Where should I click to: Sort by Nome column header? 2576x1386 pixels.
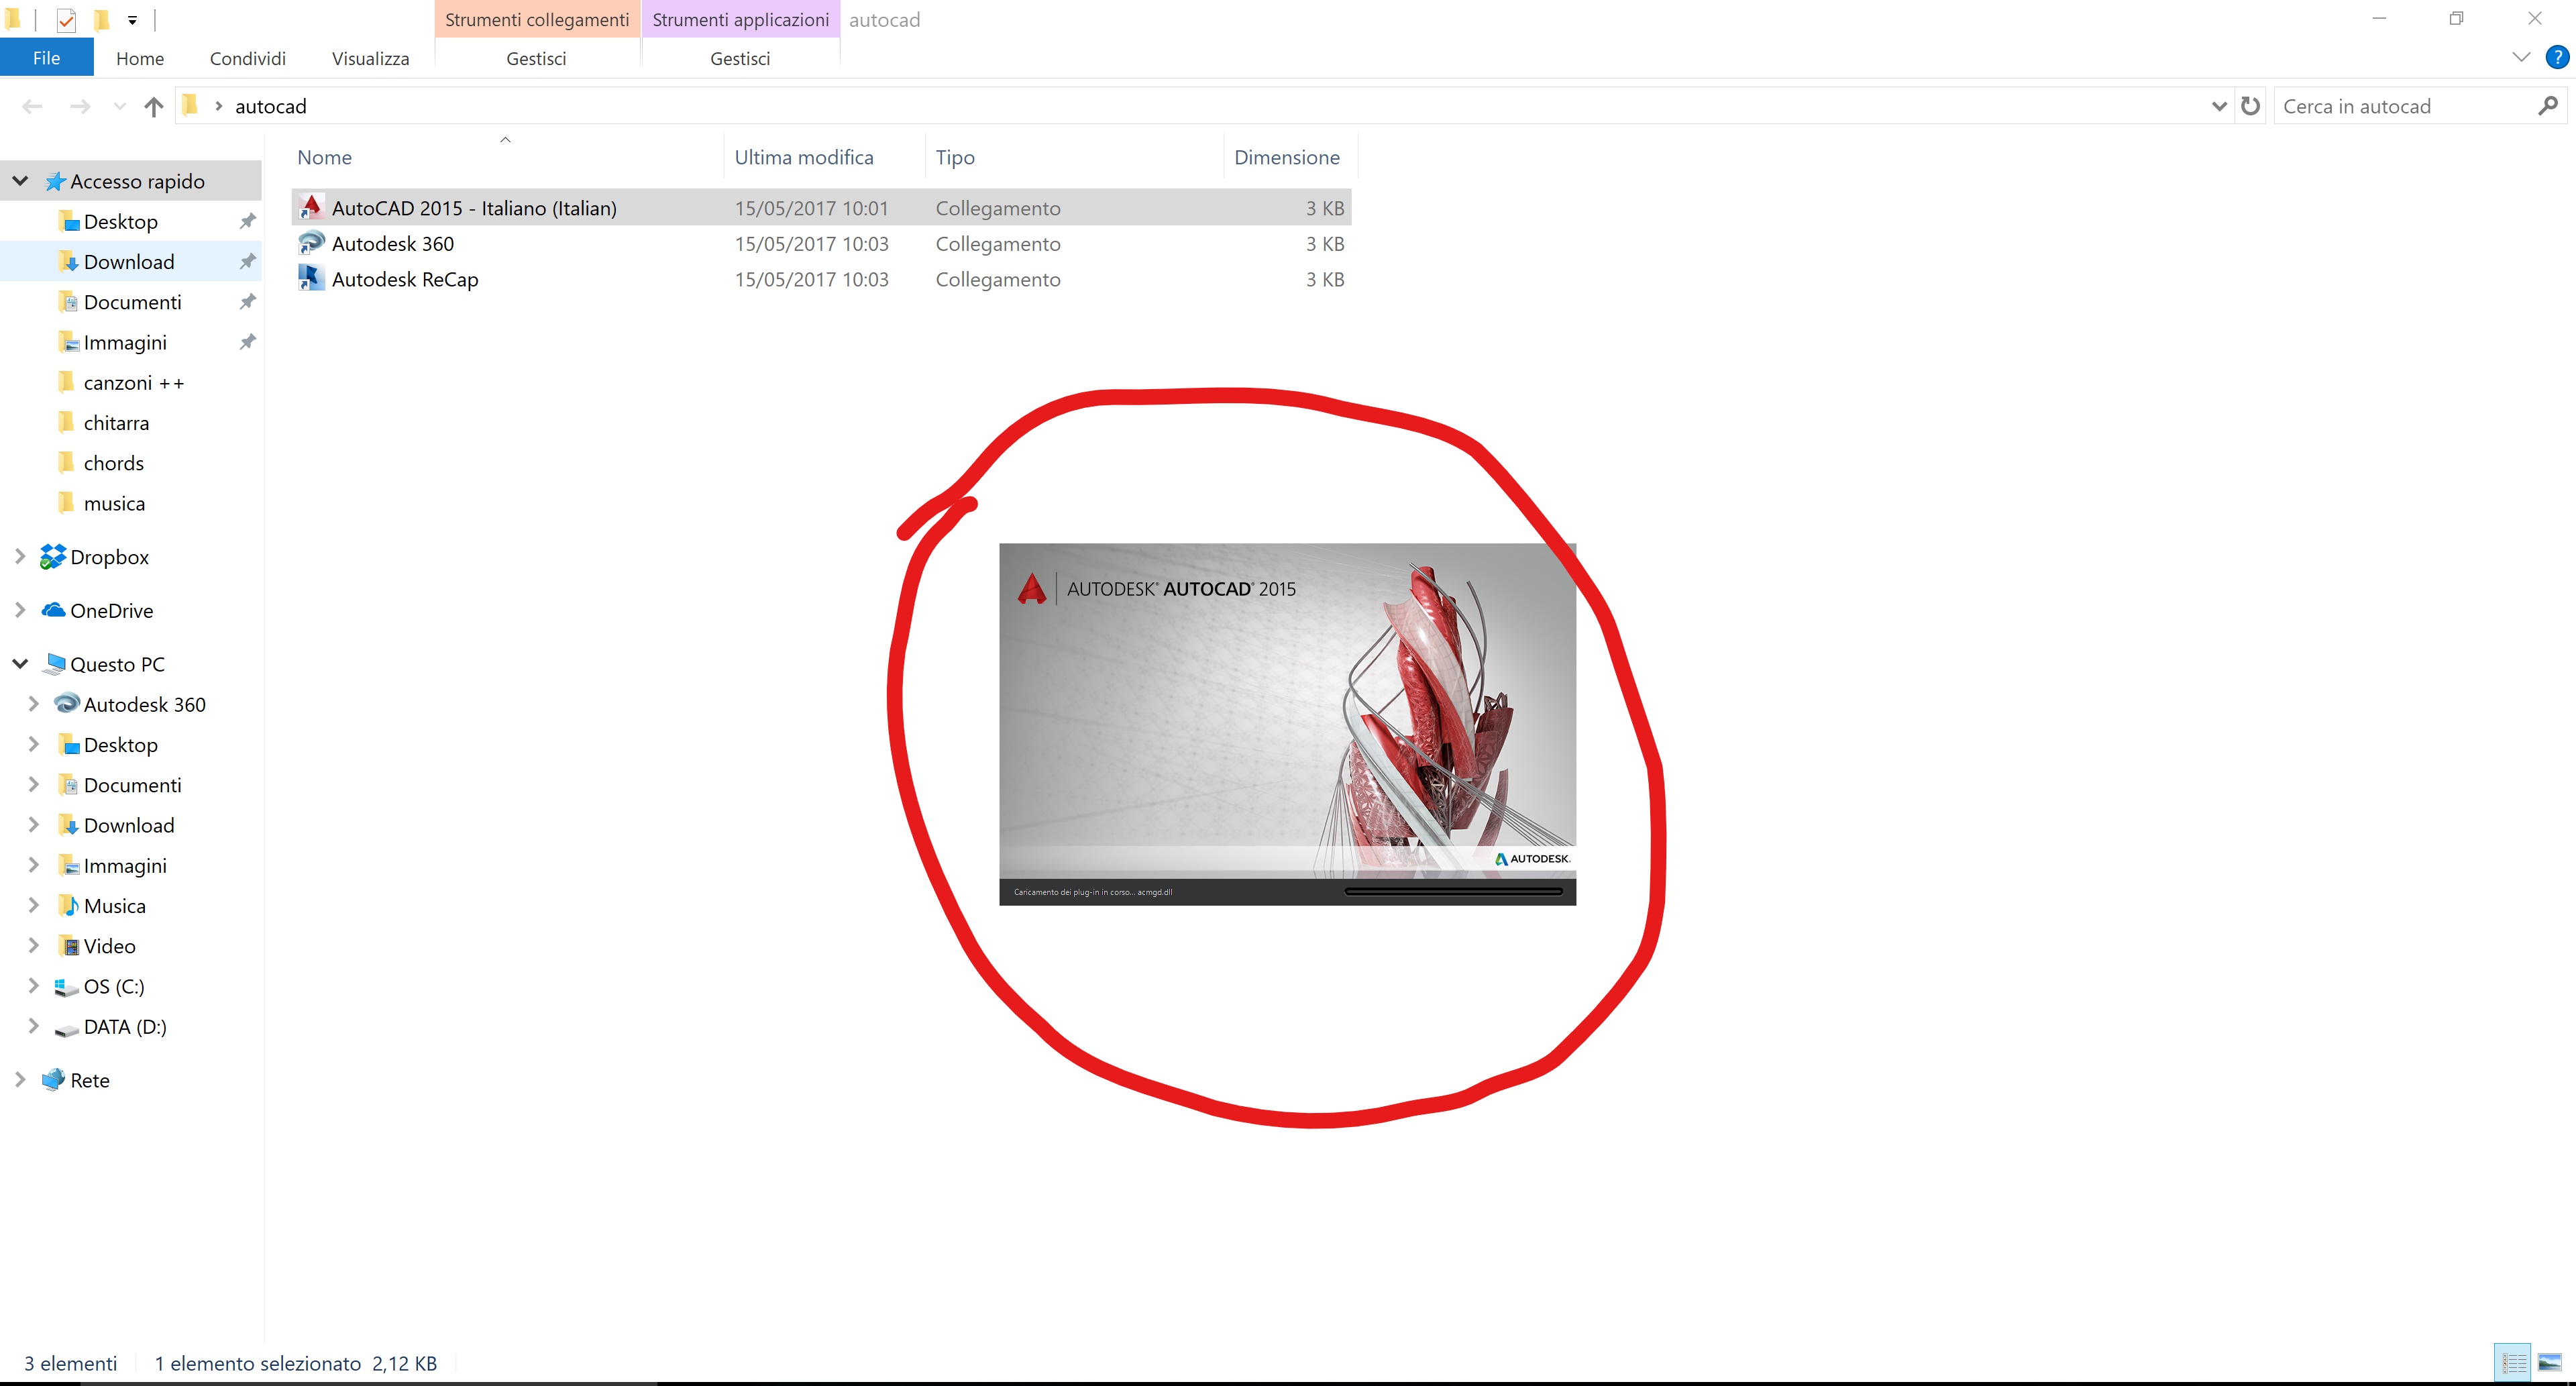[506, 157]
